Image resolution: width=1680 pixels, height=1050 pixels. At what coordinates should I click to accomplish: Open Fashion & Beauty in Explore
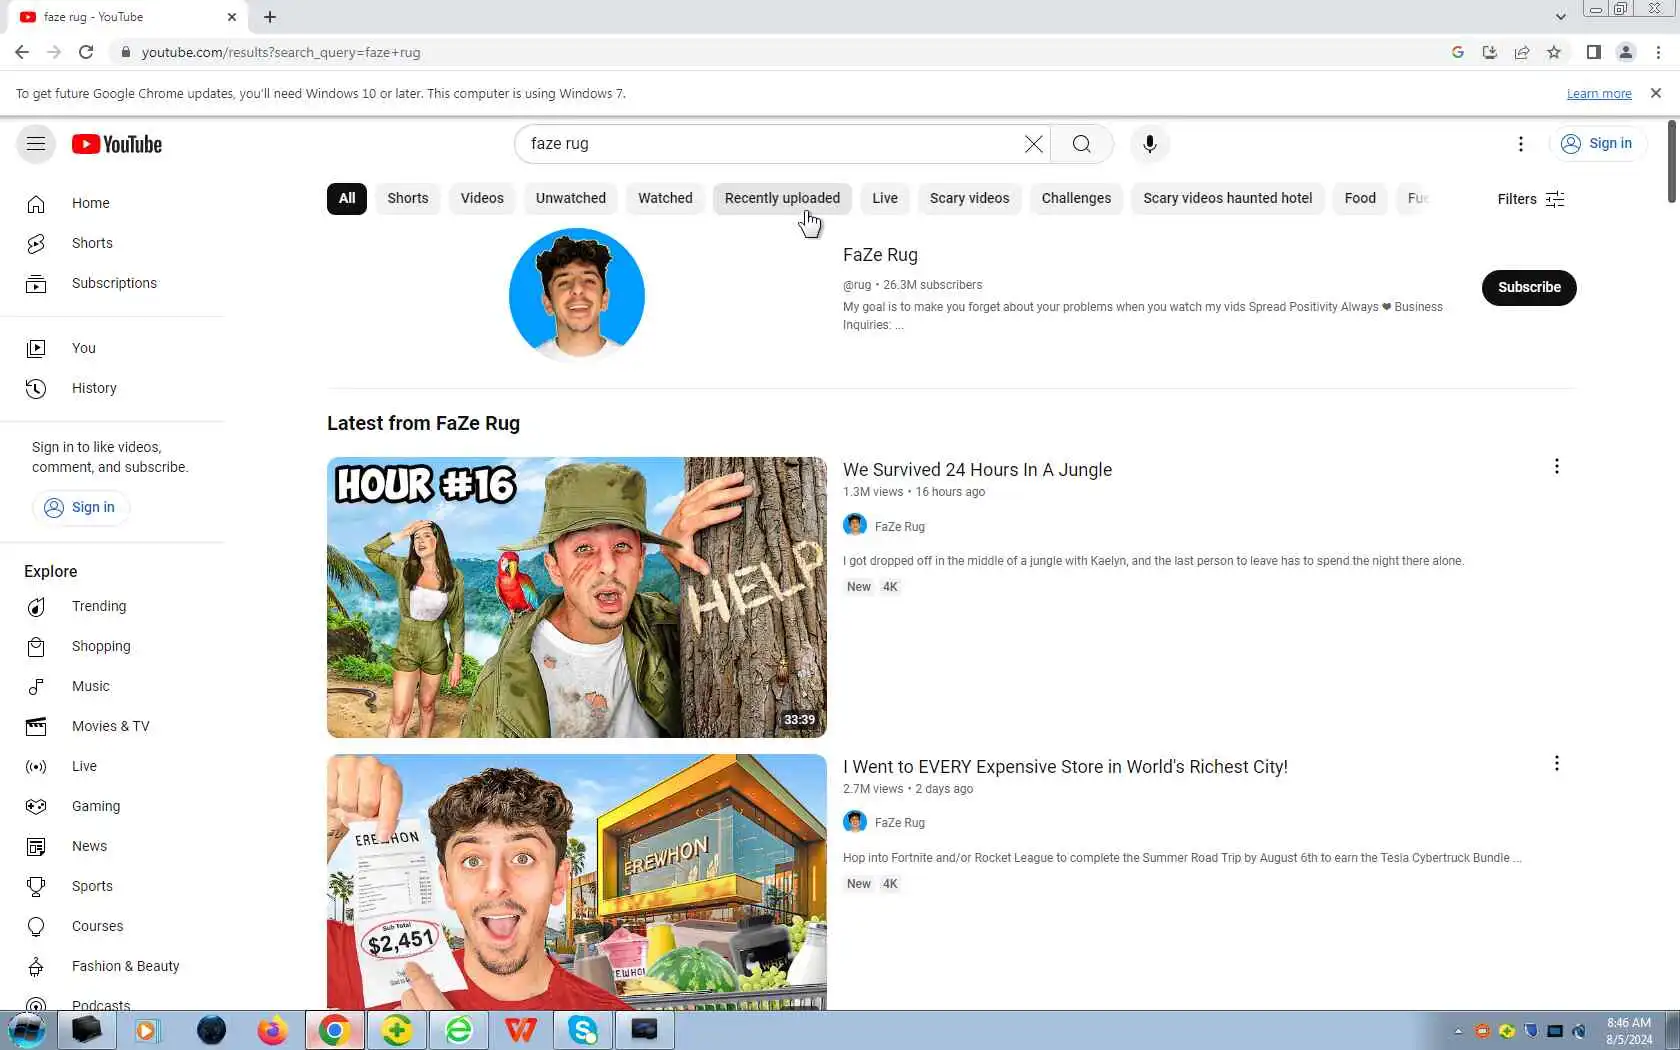(x=112, y=966)
